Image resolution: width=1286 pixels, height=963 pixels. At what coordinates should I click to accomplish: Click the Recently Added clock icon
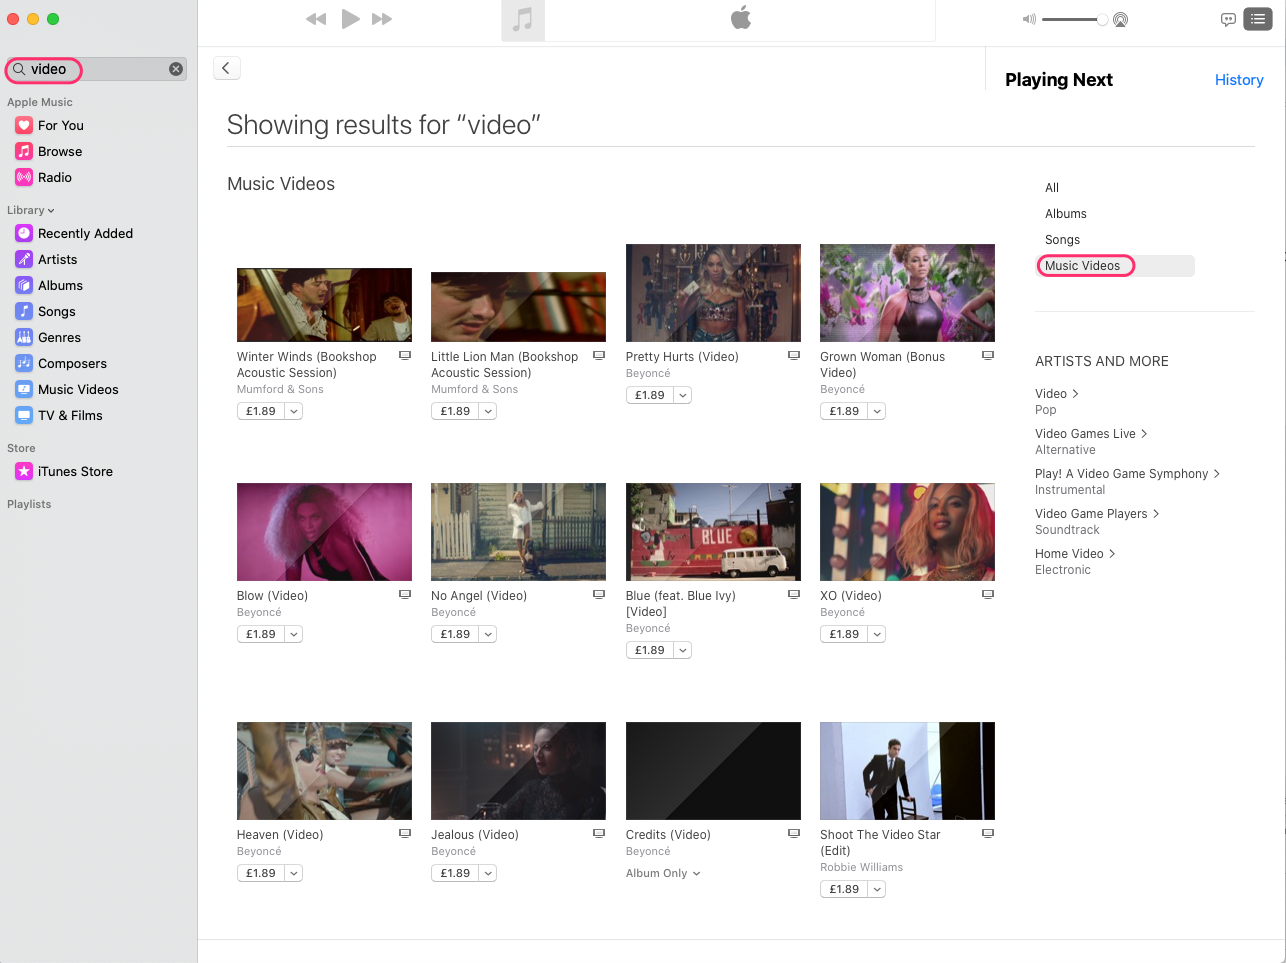24,233
